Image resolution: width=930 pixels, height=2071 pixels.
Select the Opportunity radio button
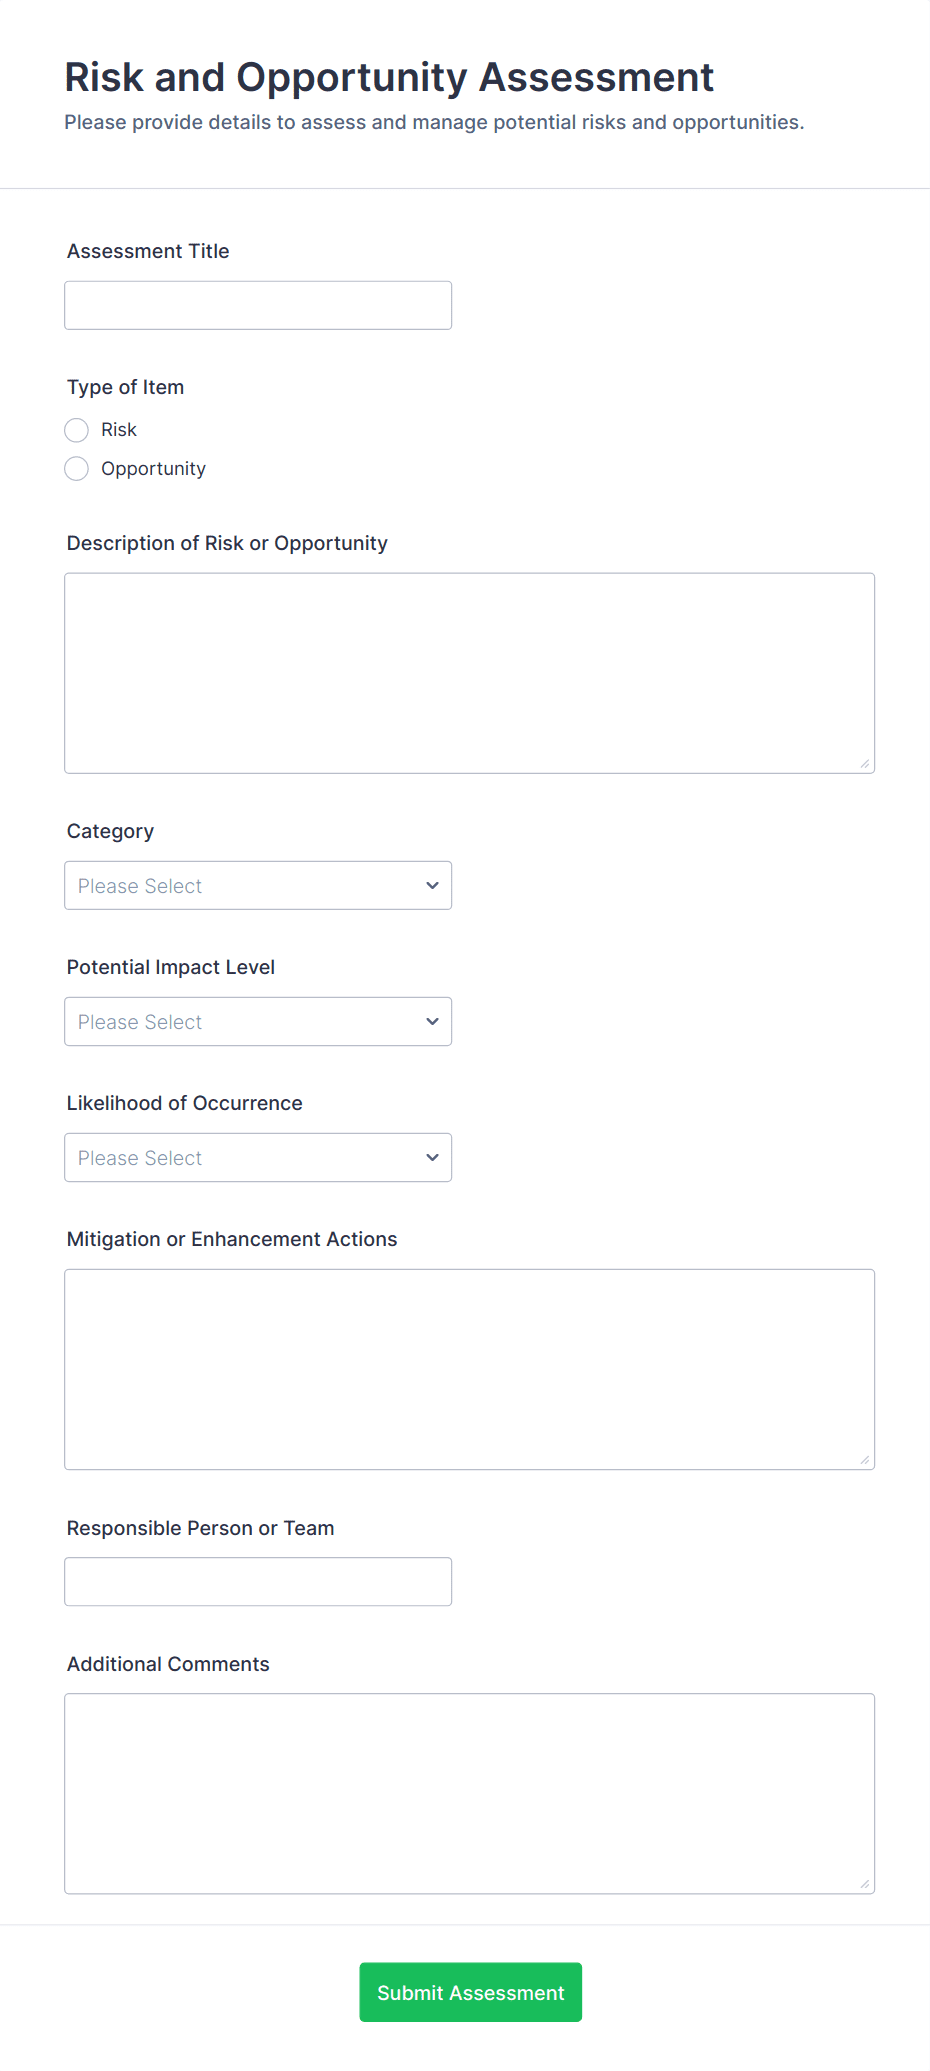click(x=77, y=469)
